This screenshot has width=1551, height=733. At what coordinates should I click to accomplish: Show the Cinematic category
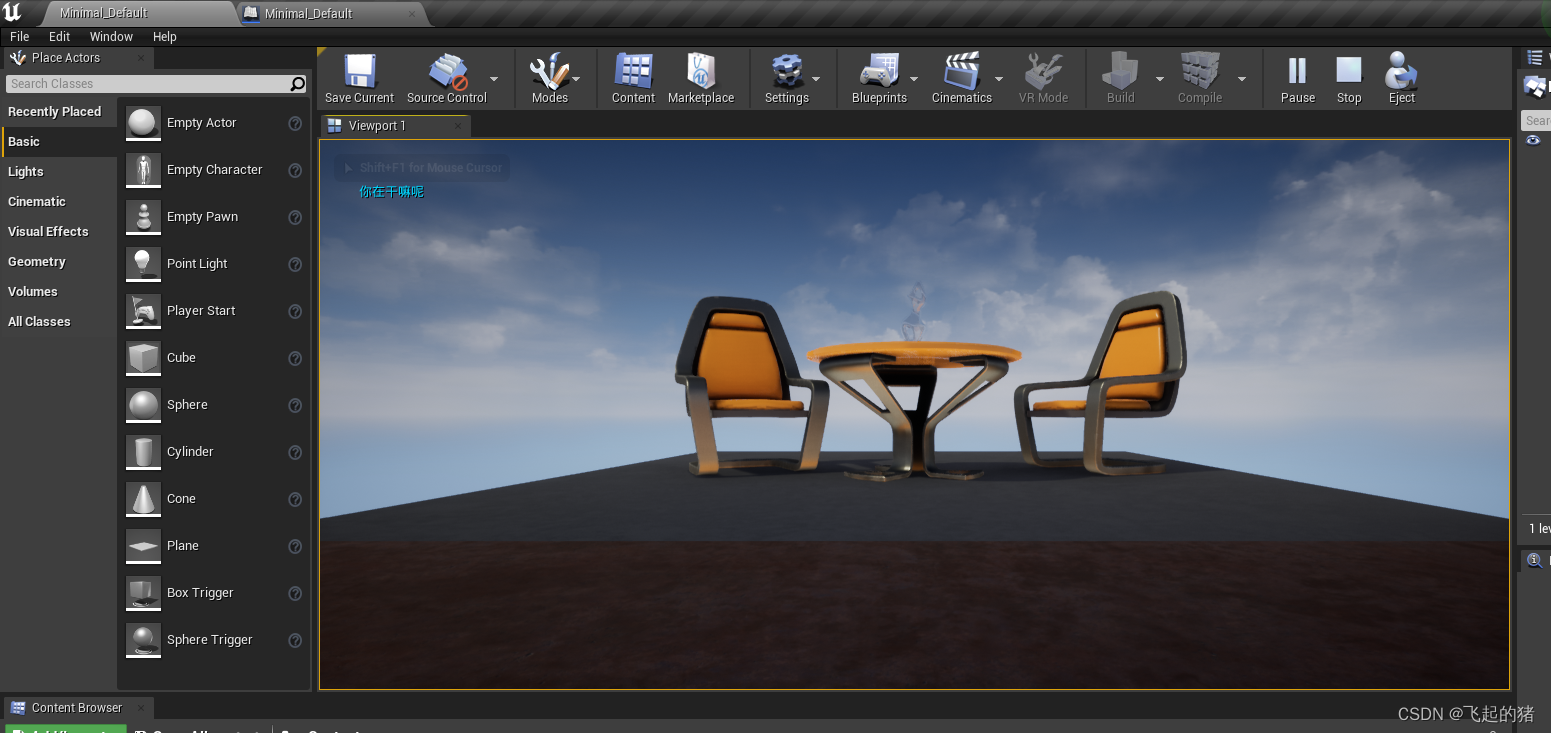(59, 202)
